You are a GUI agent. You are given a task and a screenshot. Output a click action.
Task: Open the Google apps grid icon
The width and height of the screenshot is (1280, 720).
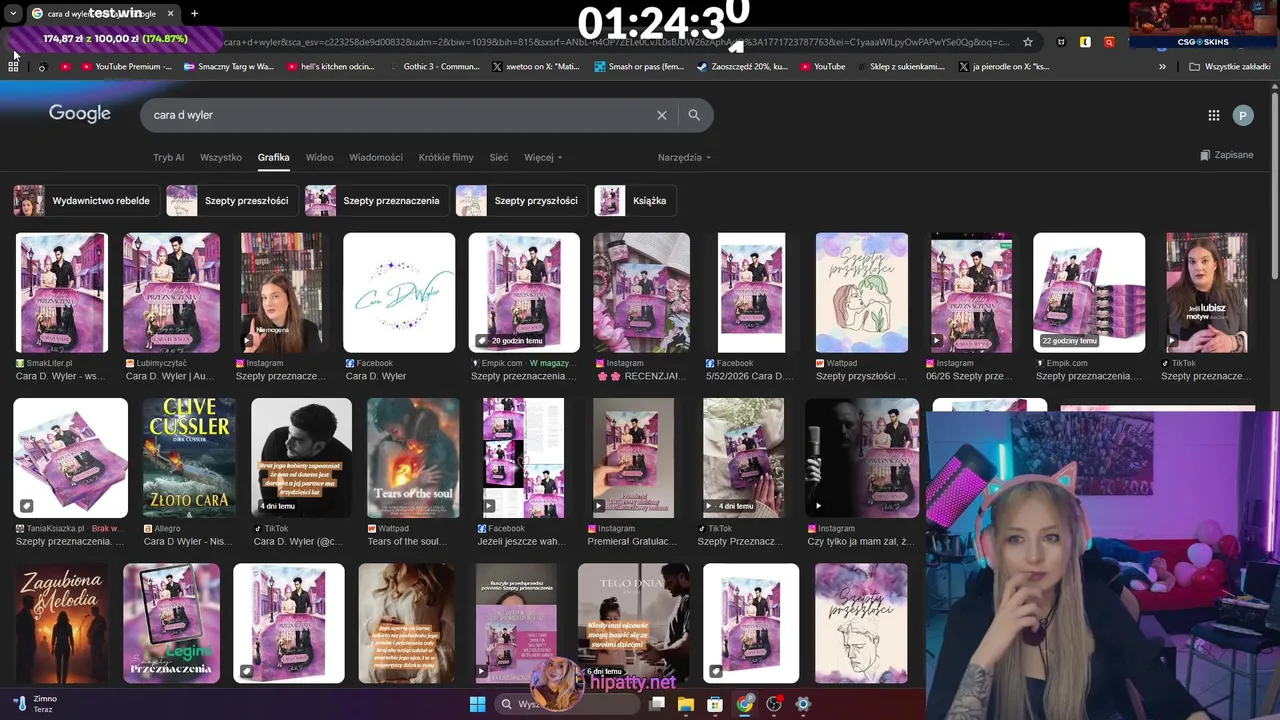pyautogui.click(x=1213, y=116)
